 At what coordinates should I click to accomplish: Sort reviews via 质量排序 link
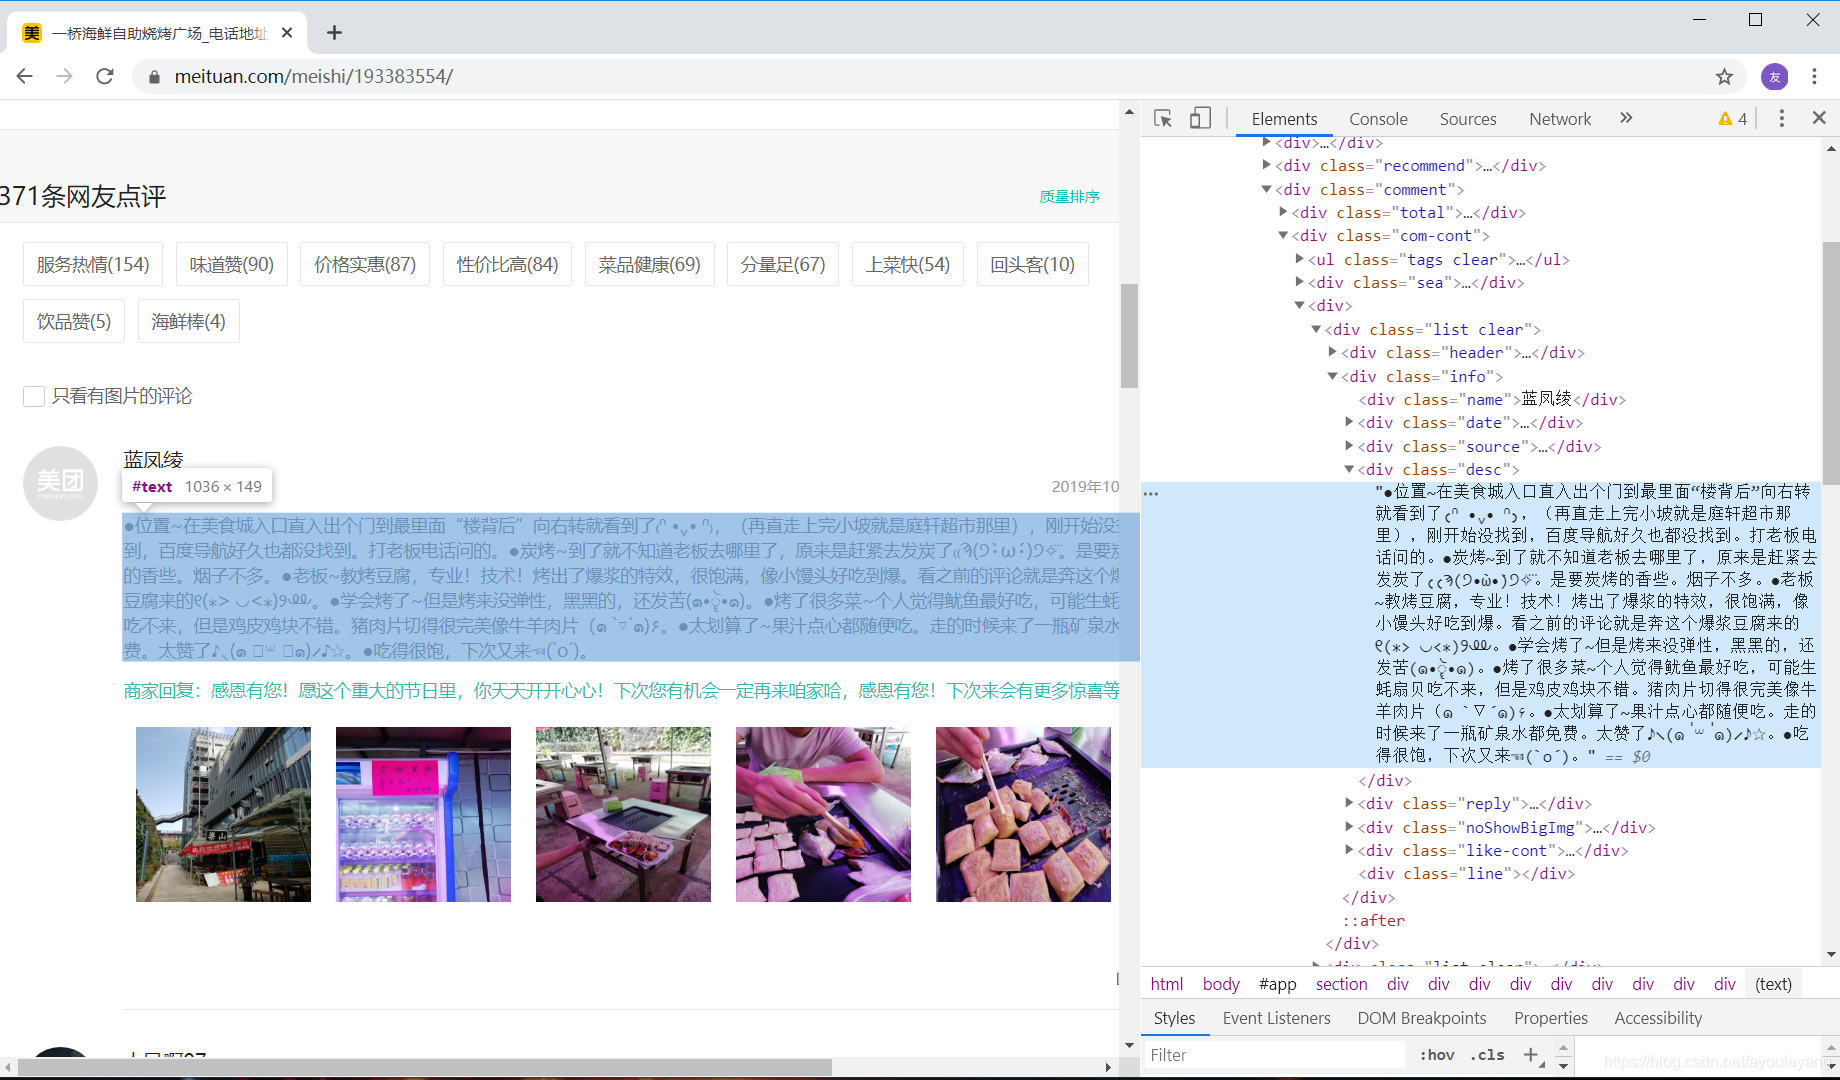1069,197
